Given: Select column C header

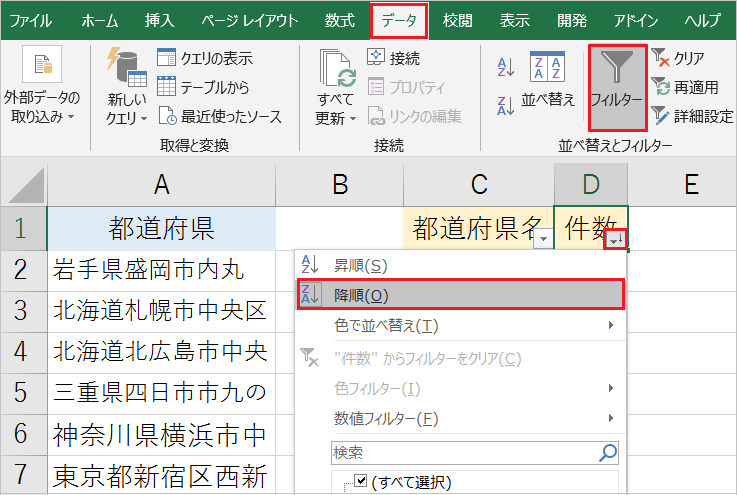Looking at the screenshot, I should [x=479, y=185].
